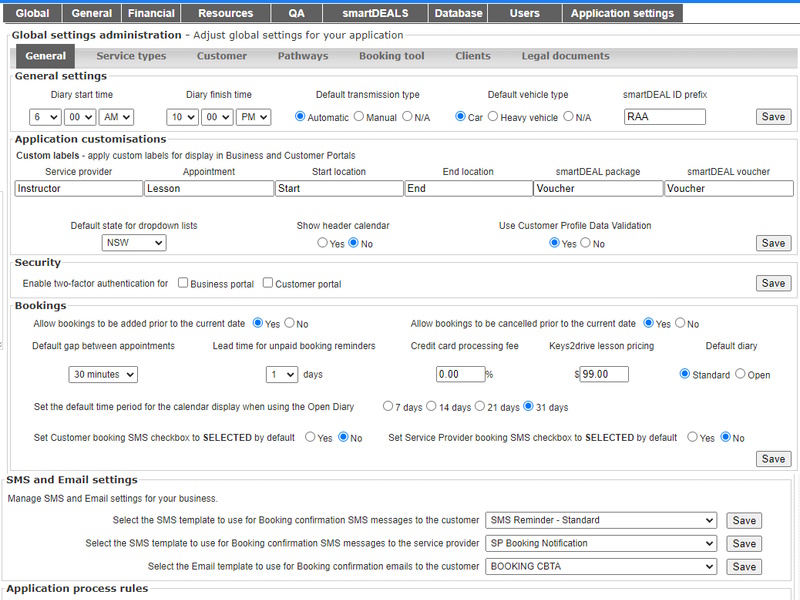
Task: Select Manual as default transmission type
Action: [x=358, y=117]
